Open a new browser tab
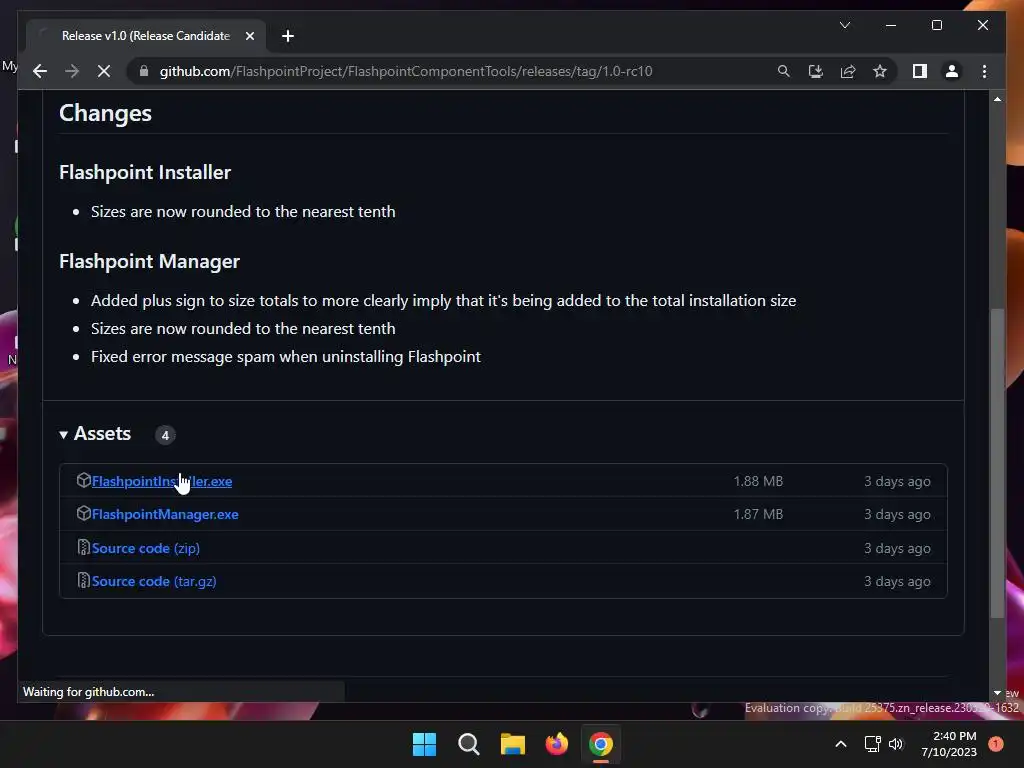 click(x=287, y=36)
